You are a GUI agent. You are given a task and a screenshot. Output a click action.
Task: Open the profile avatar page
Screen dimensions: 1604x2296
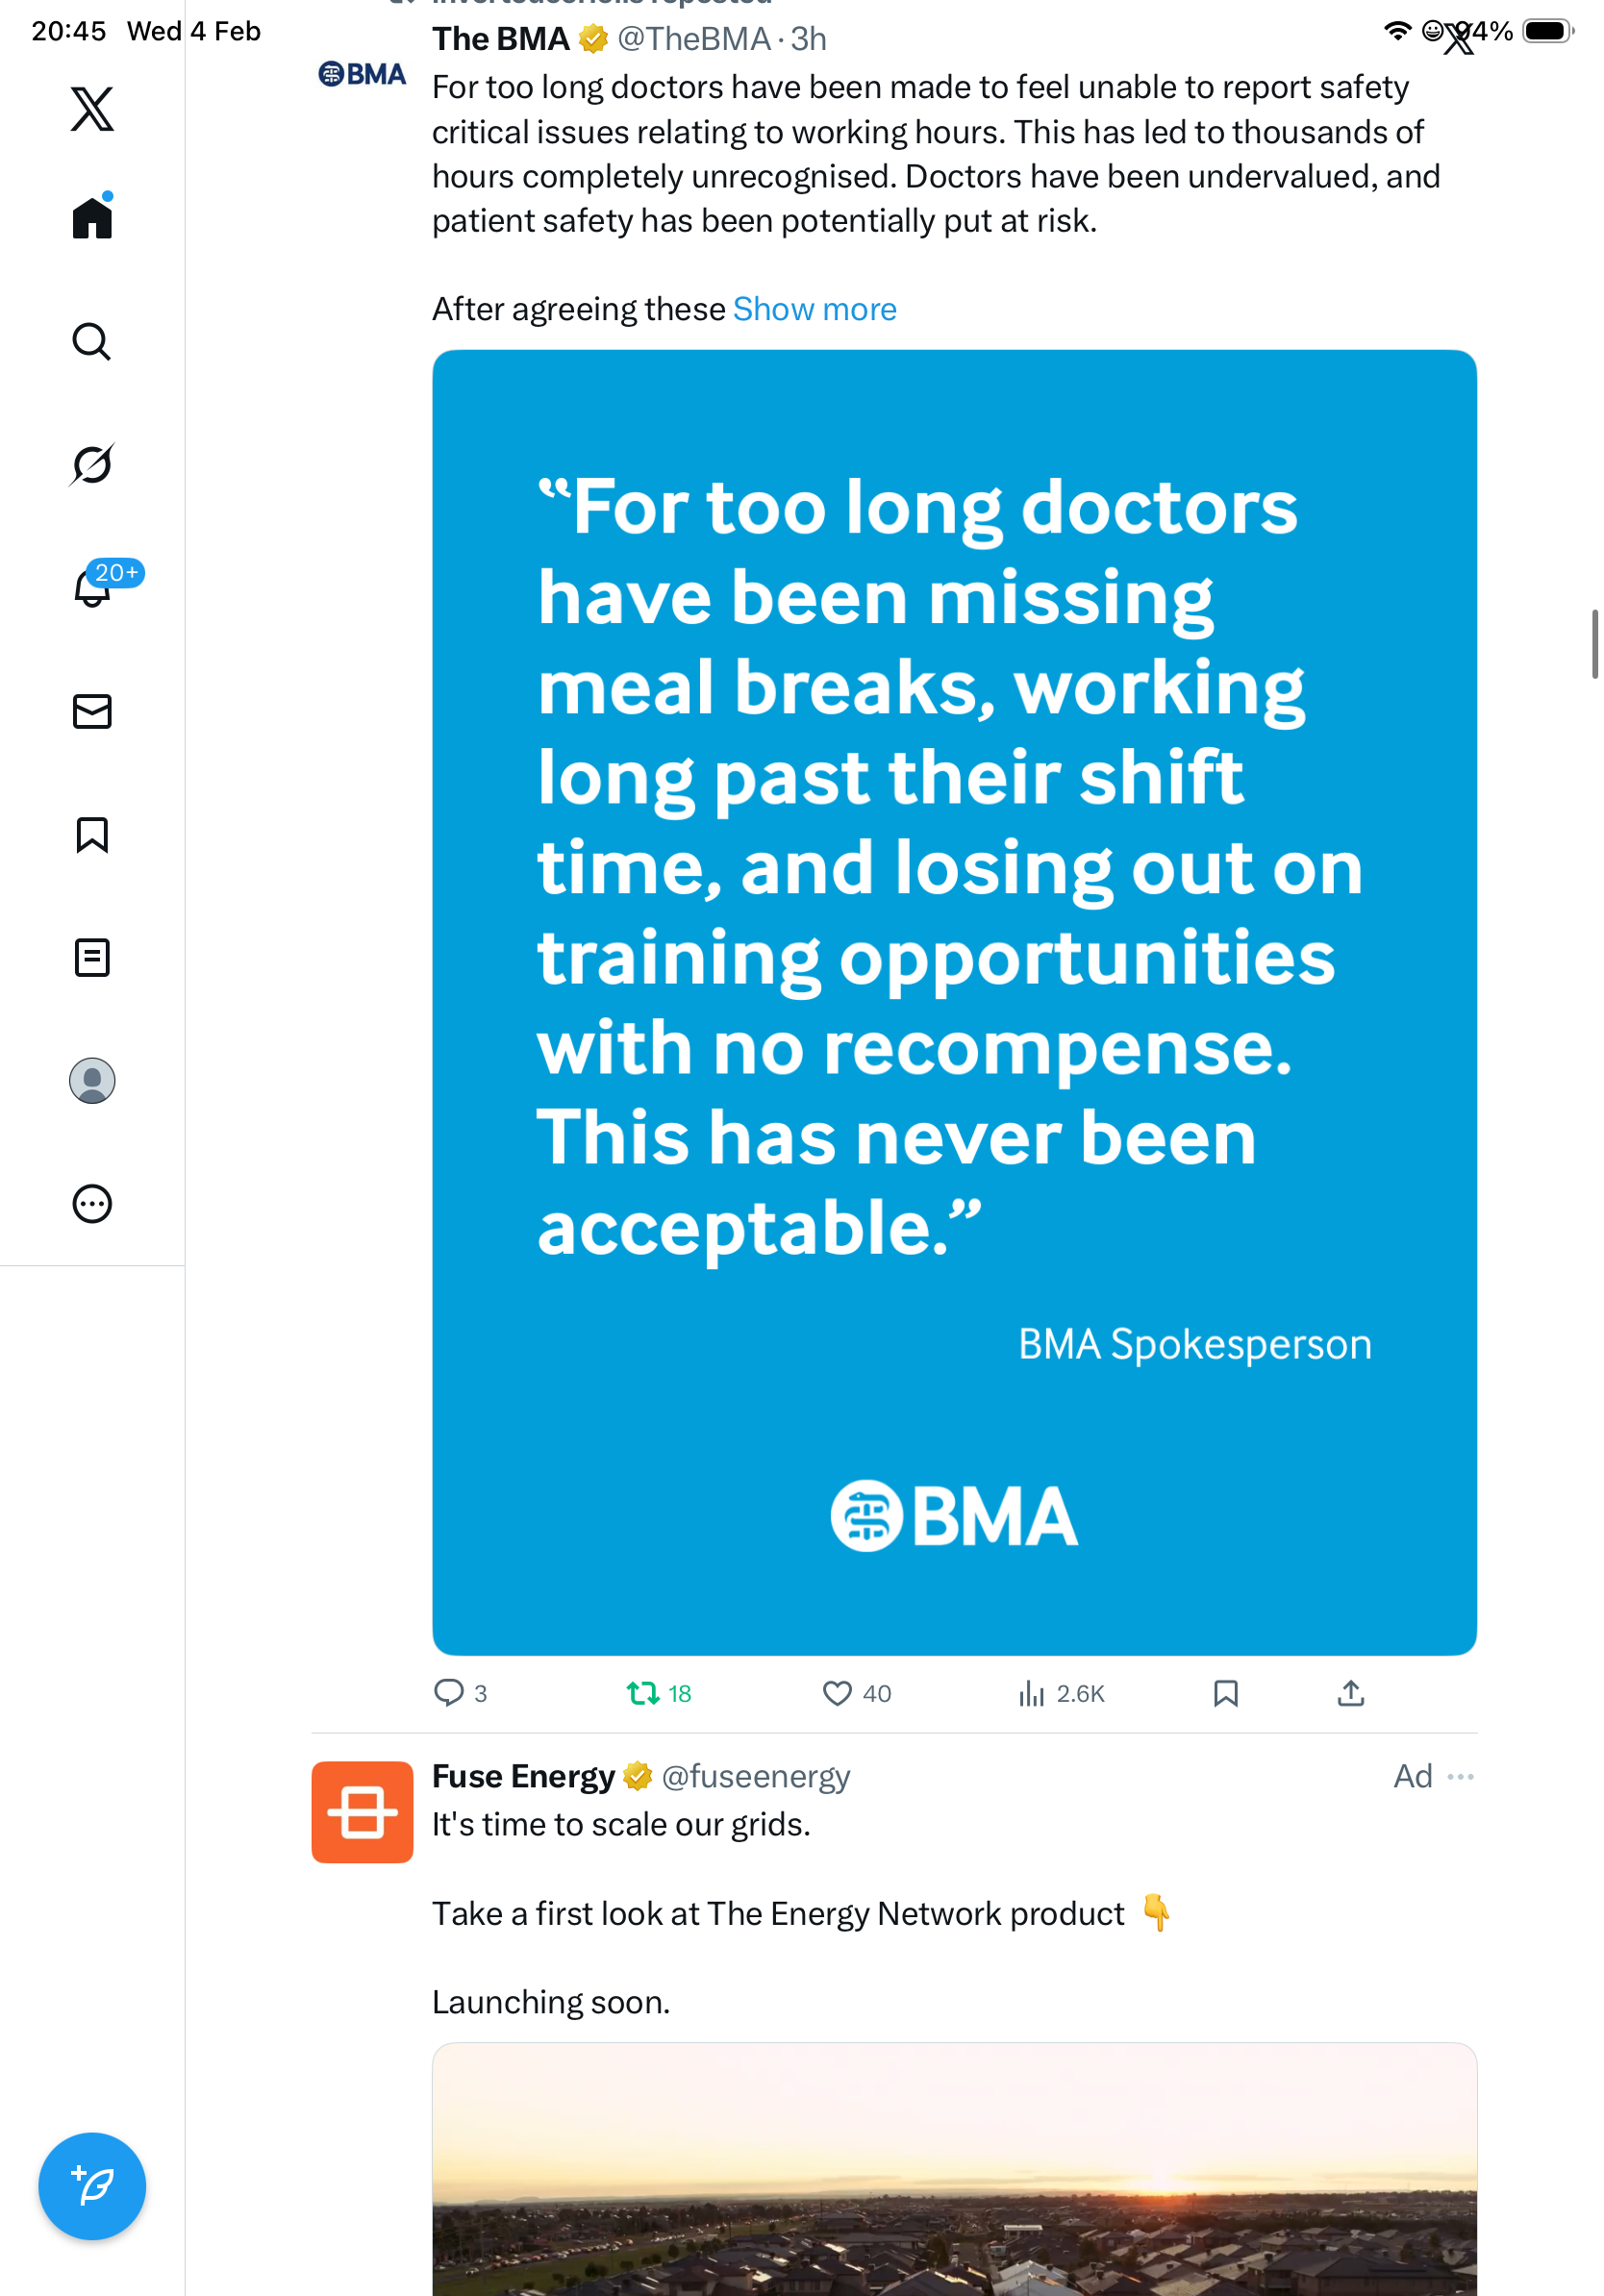92,1080
